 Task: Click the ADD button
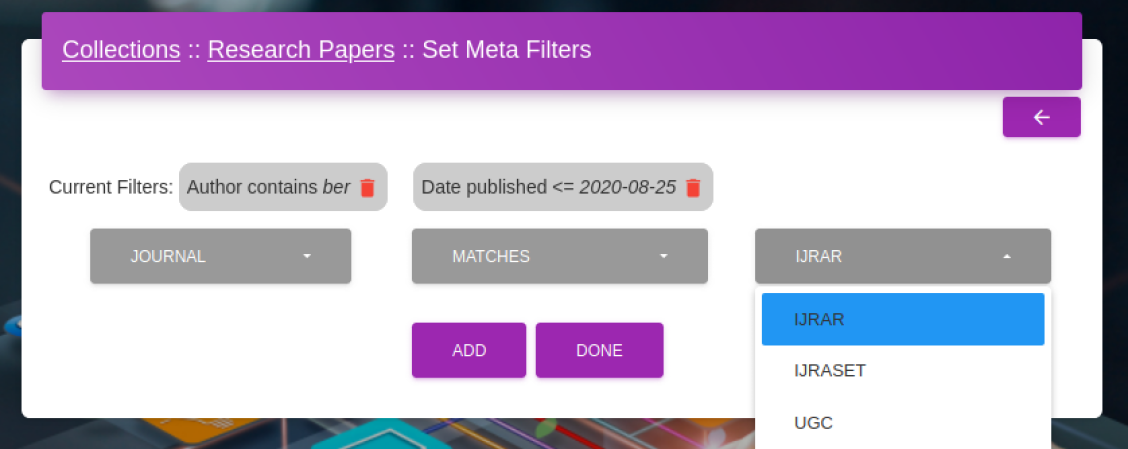(x=469, y=350)
